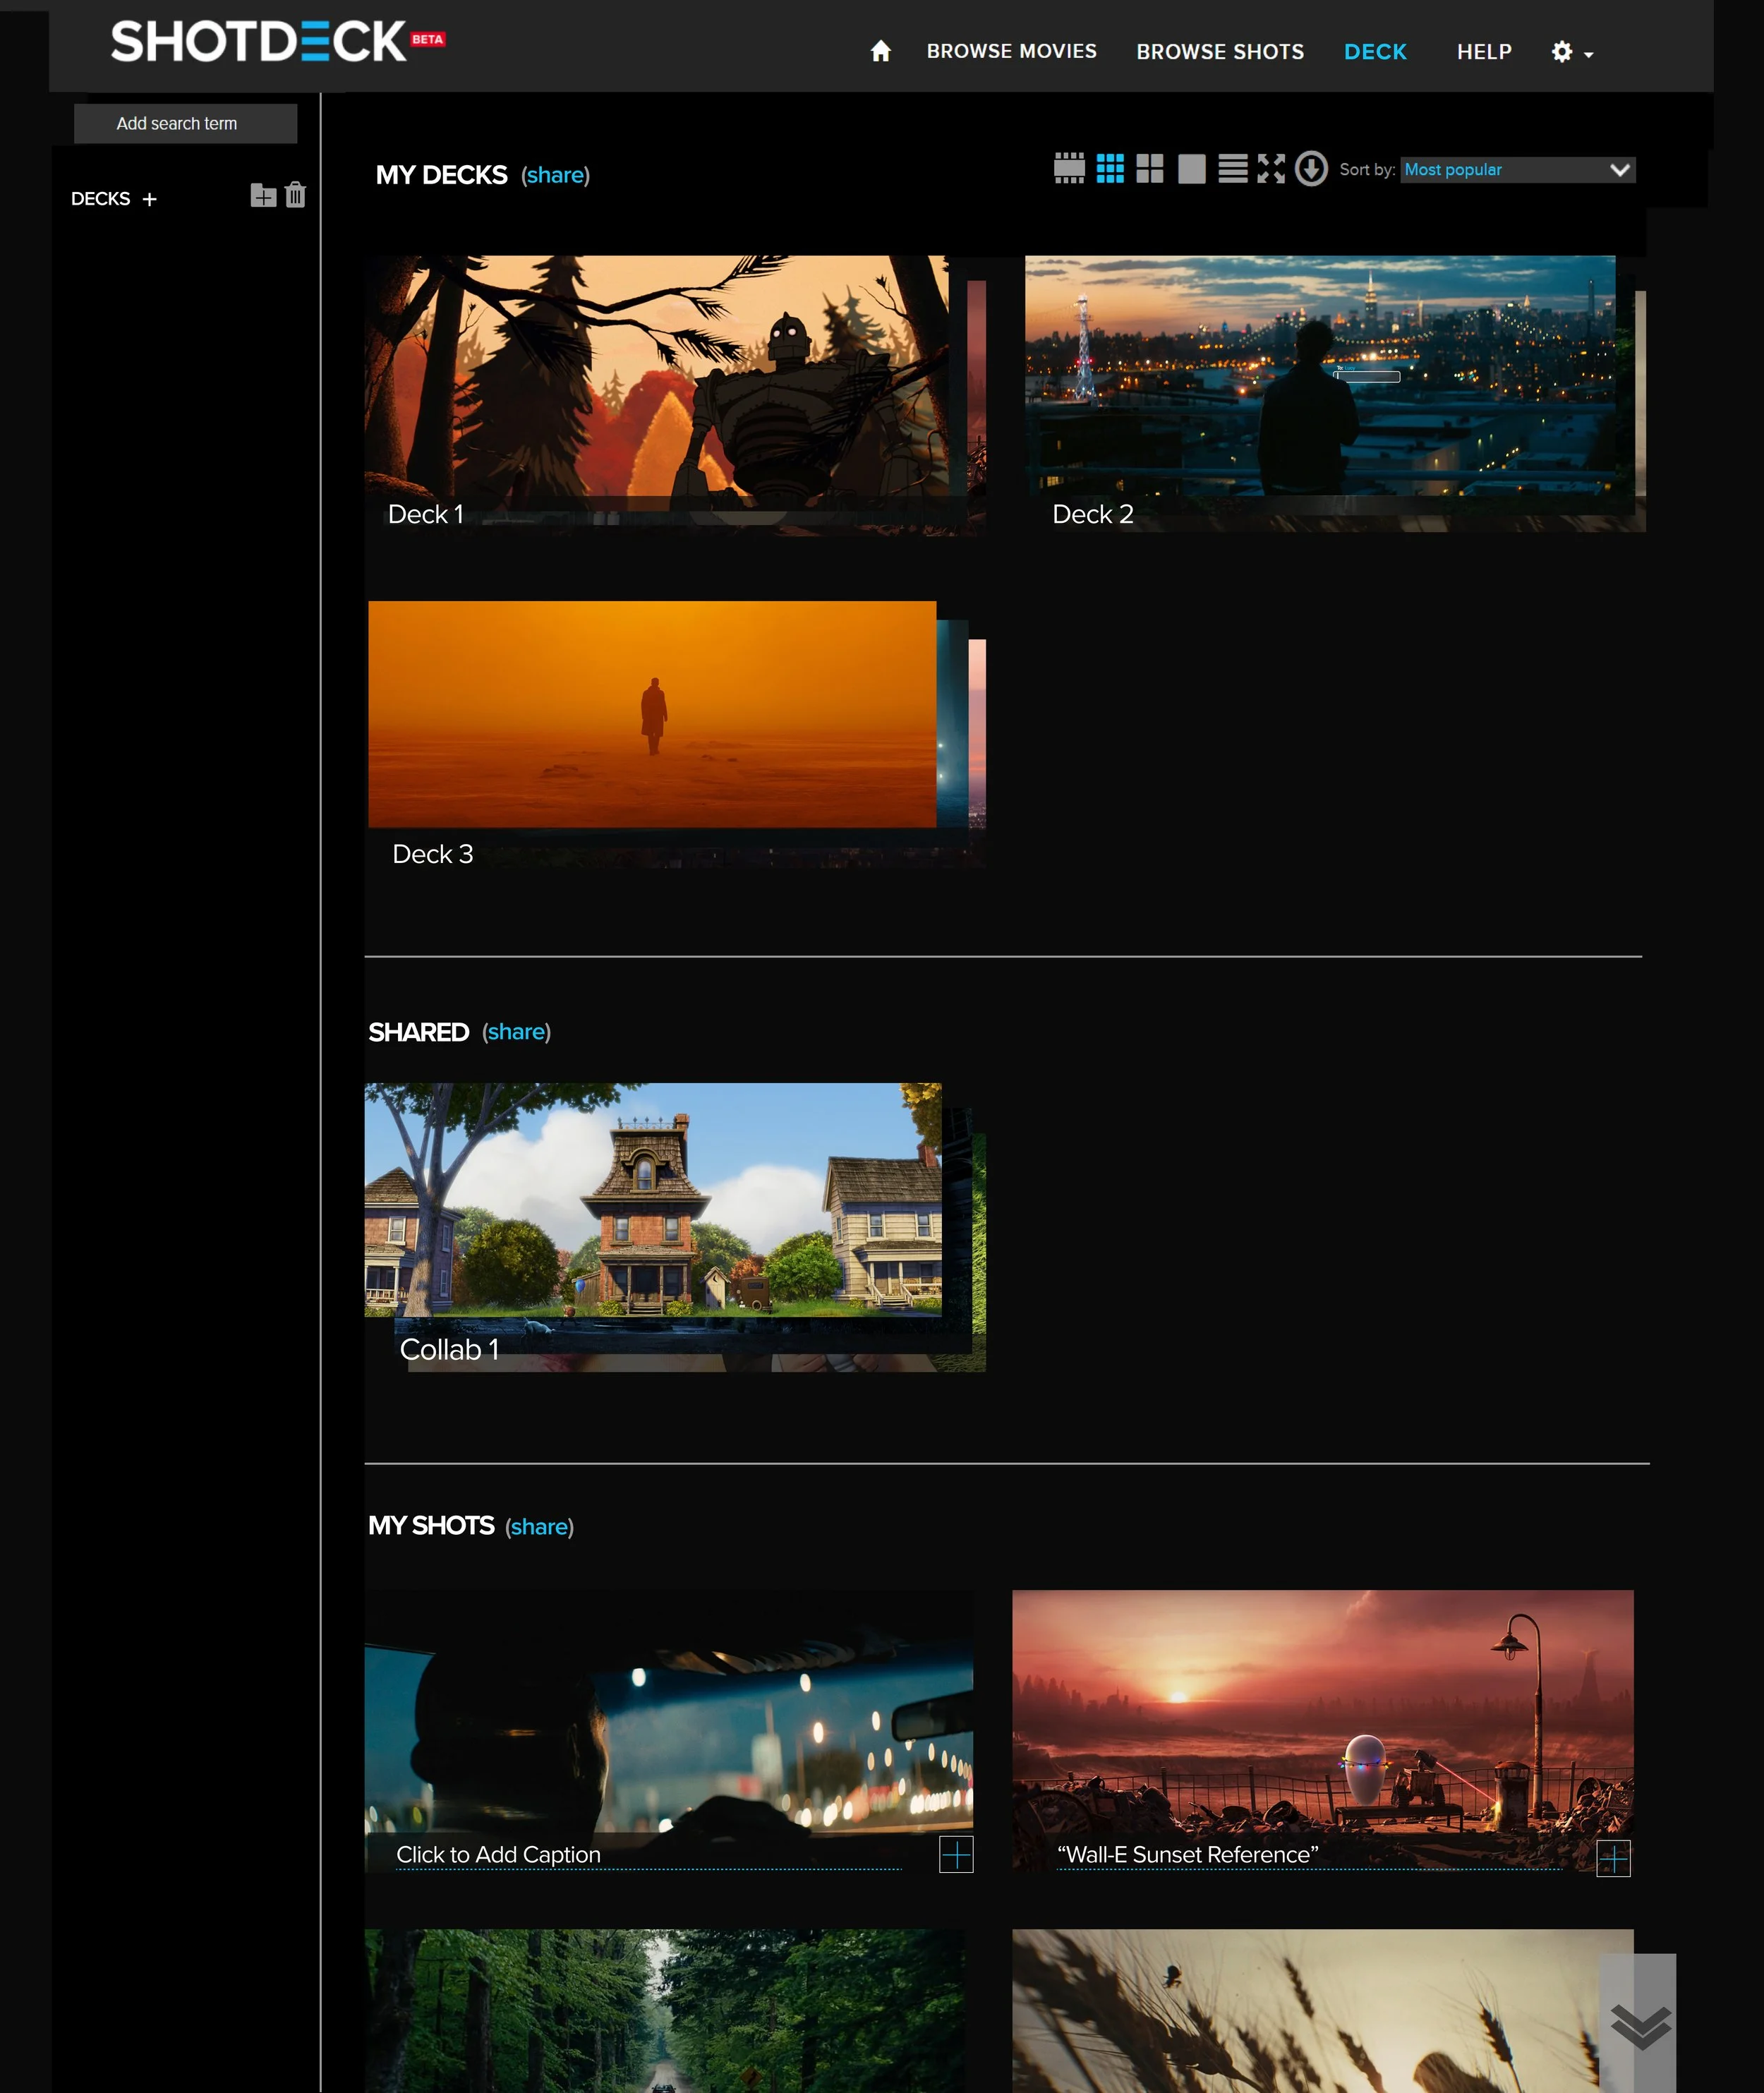1764x2093 pixels.
Task: Click share link next to My Decks
Action: tap(555, 175)
